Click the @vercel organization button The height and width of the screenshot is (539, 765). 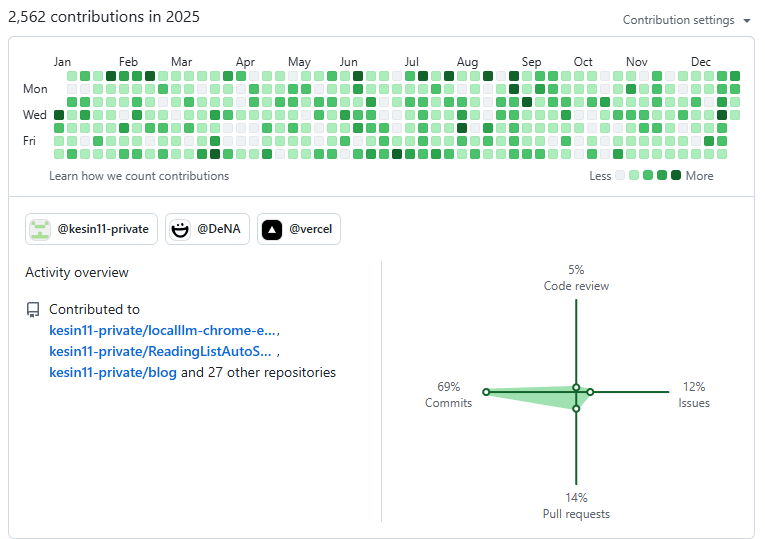(x=299, y=229)
